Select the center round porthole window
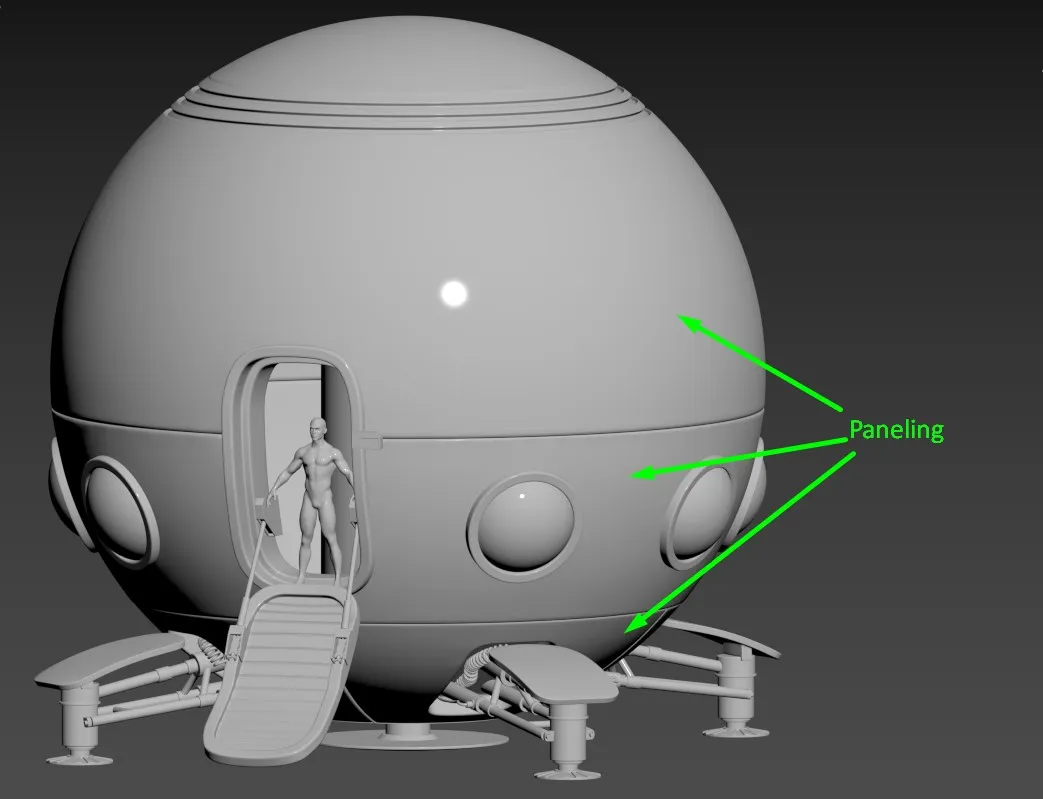 [x=524, y=526]
